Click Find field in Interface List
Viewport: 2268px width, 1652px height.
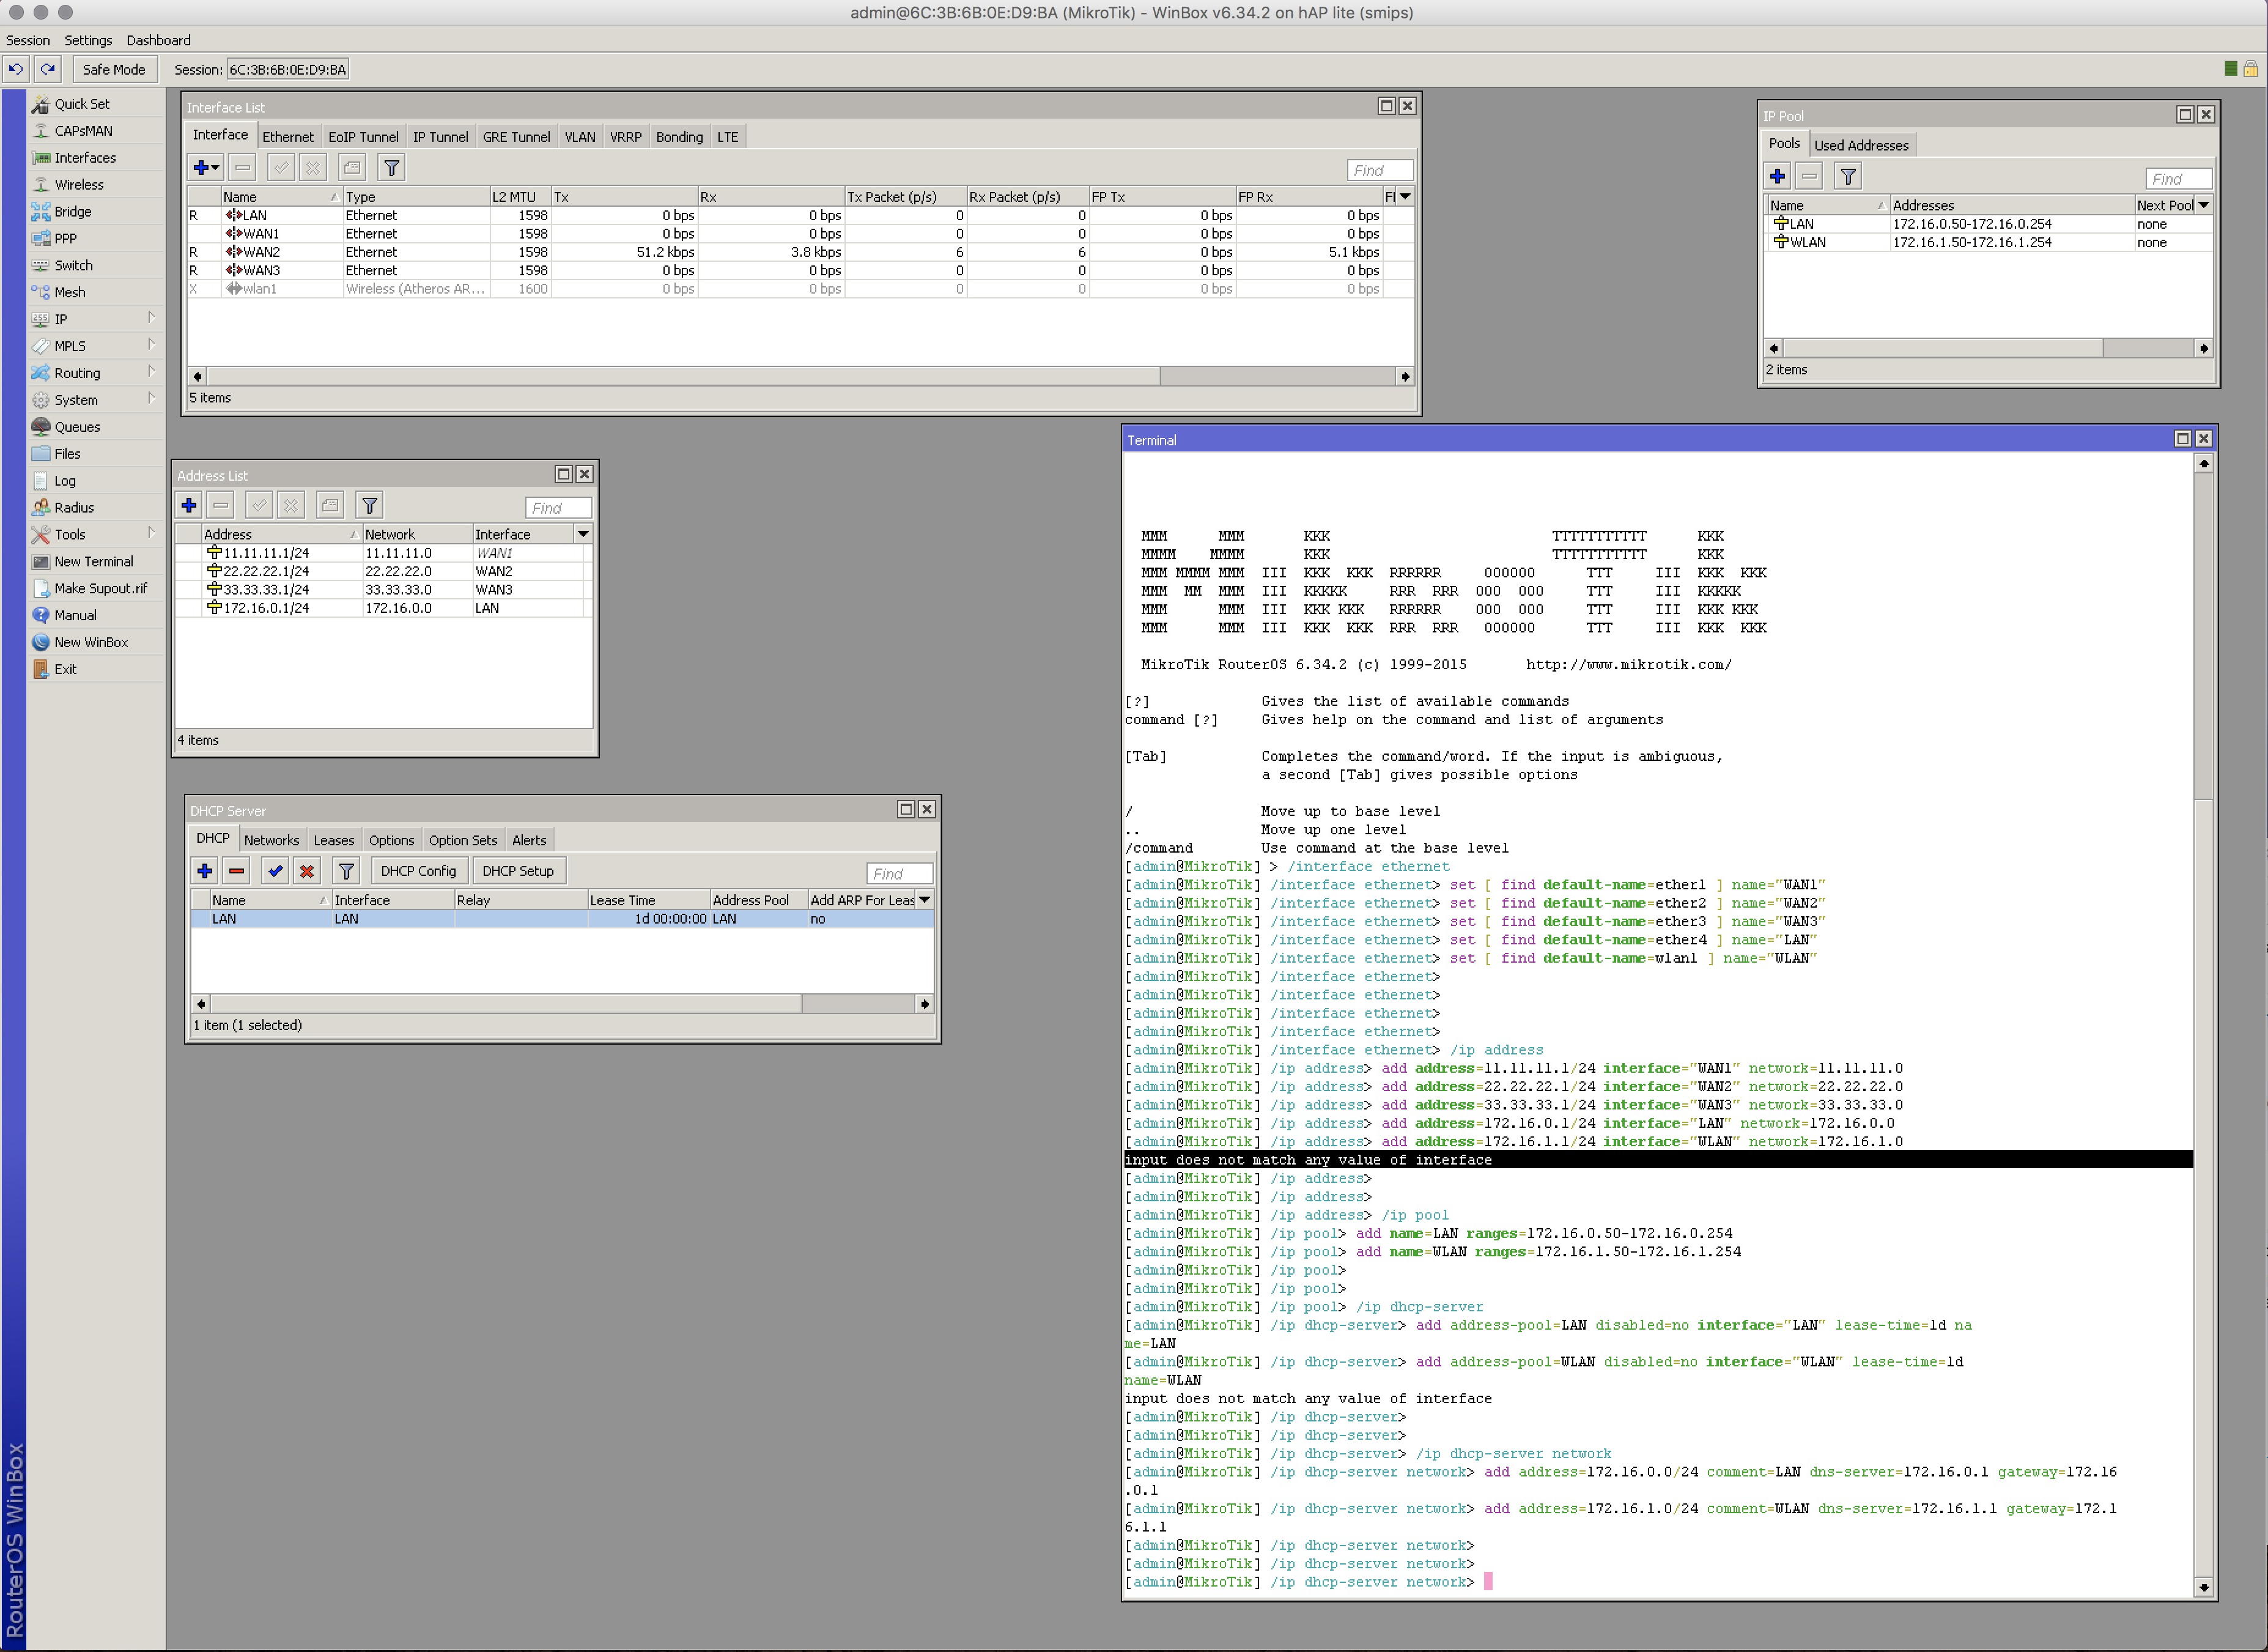coord(1379,170)
